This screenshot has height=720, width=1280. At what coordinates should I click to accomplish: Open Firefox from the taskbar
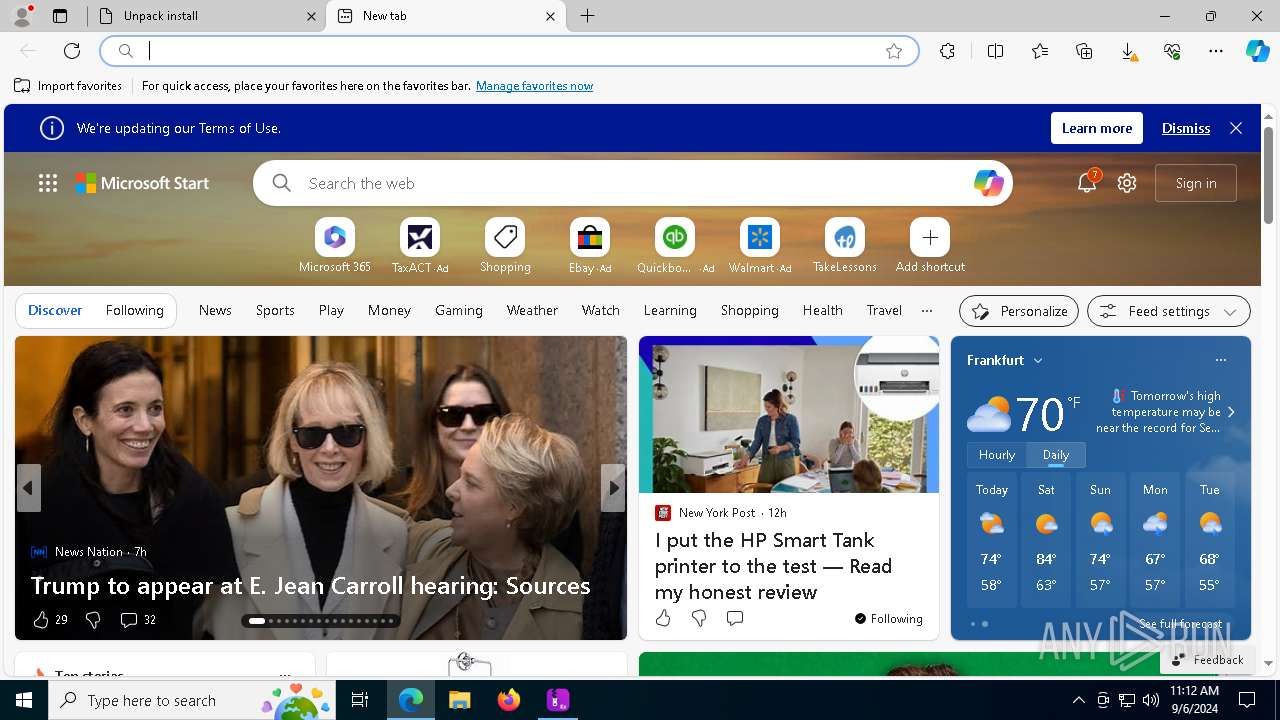coord(509,700)
